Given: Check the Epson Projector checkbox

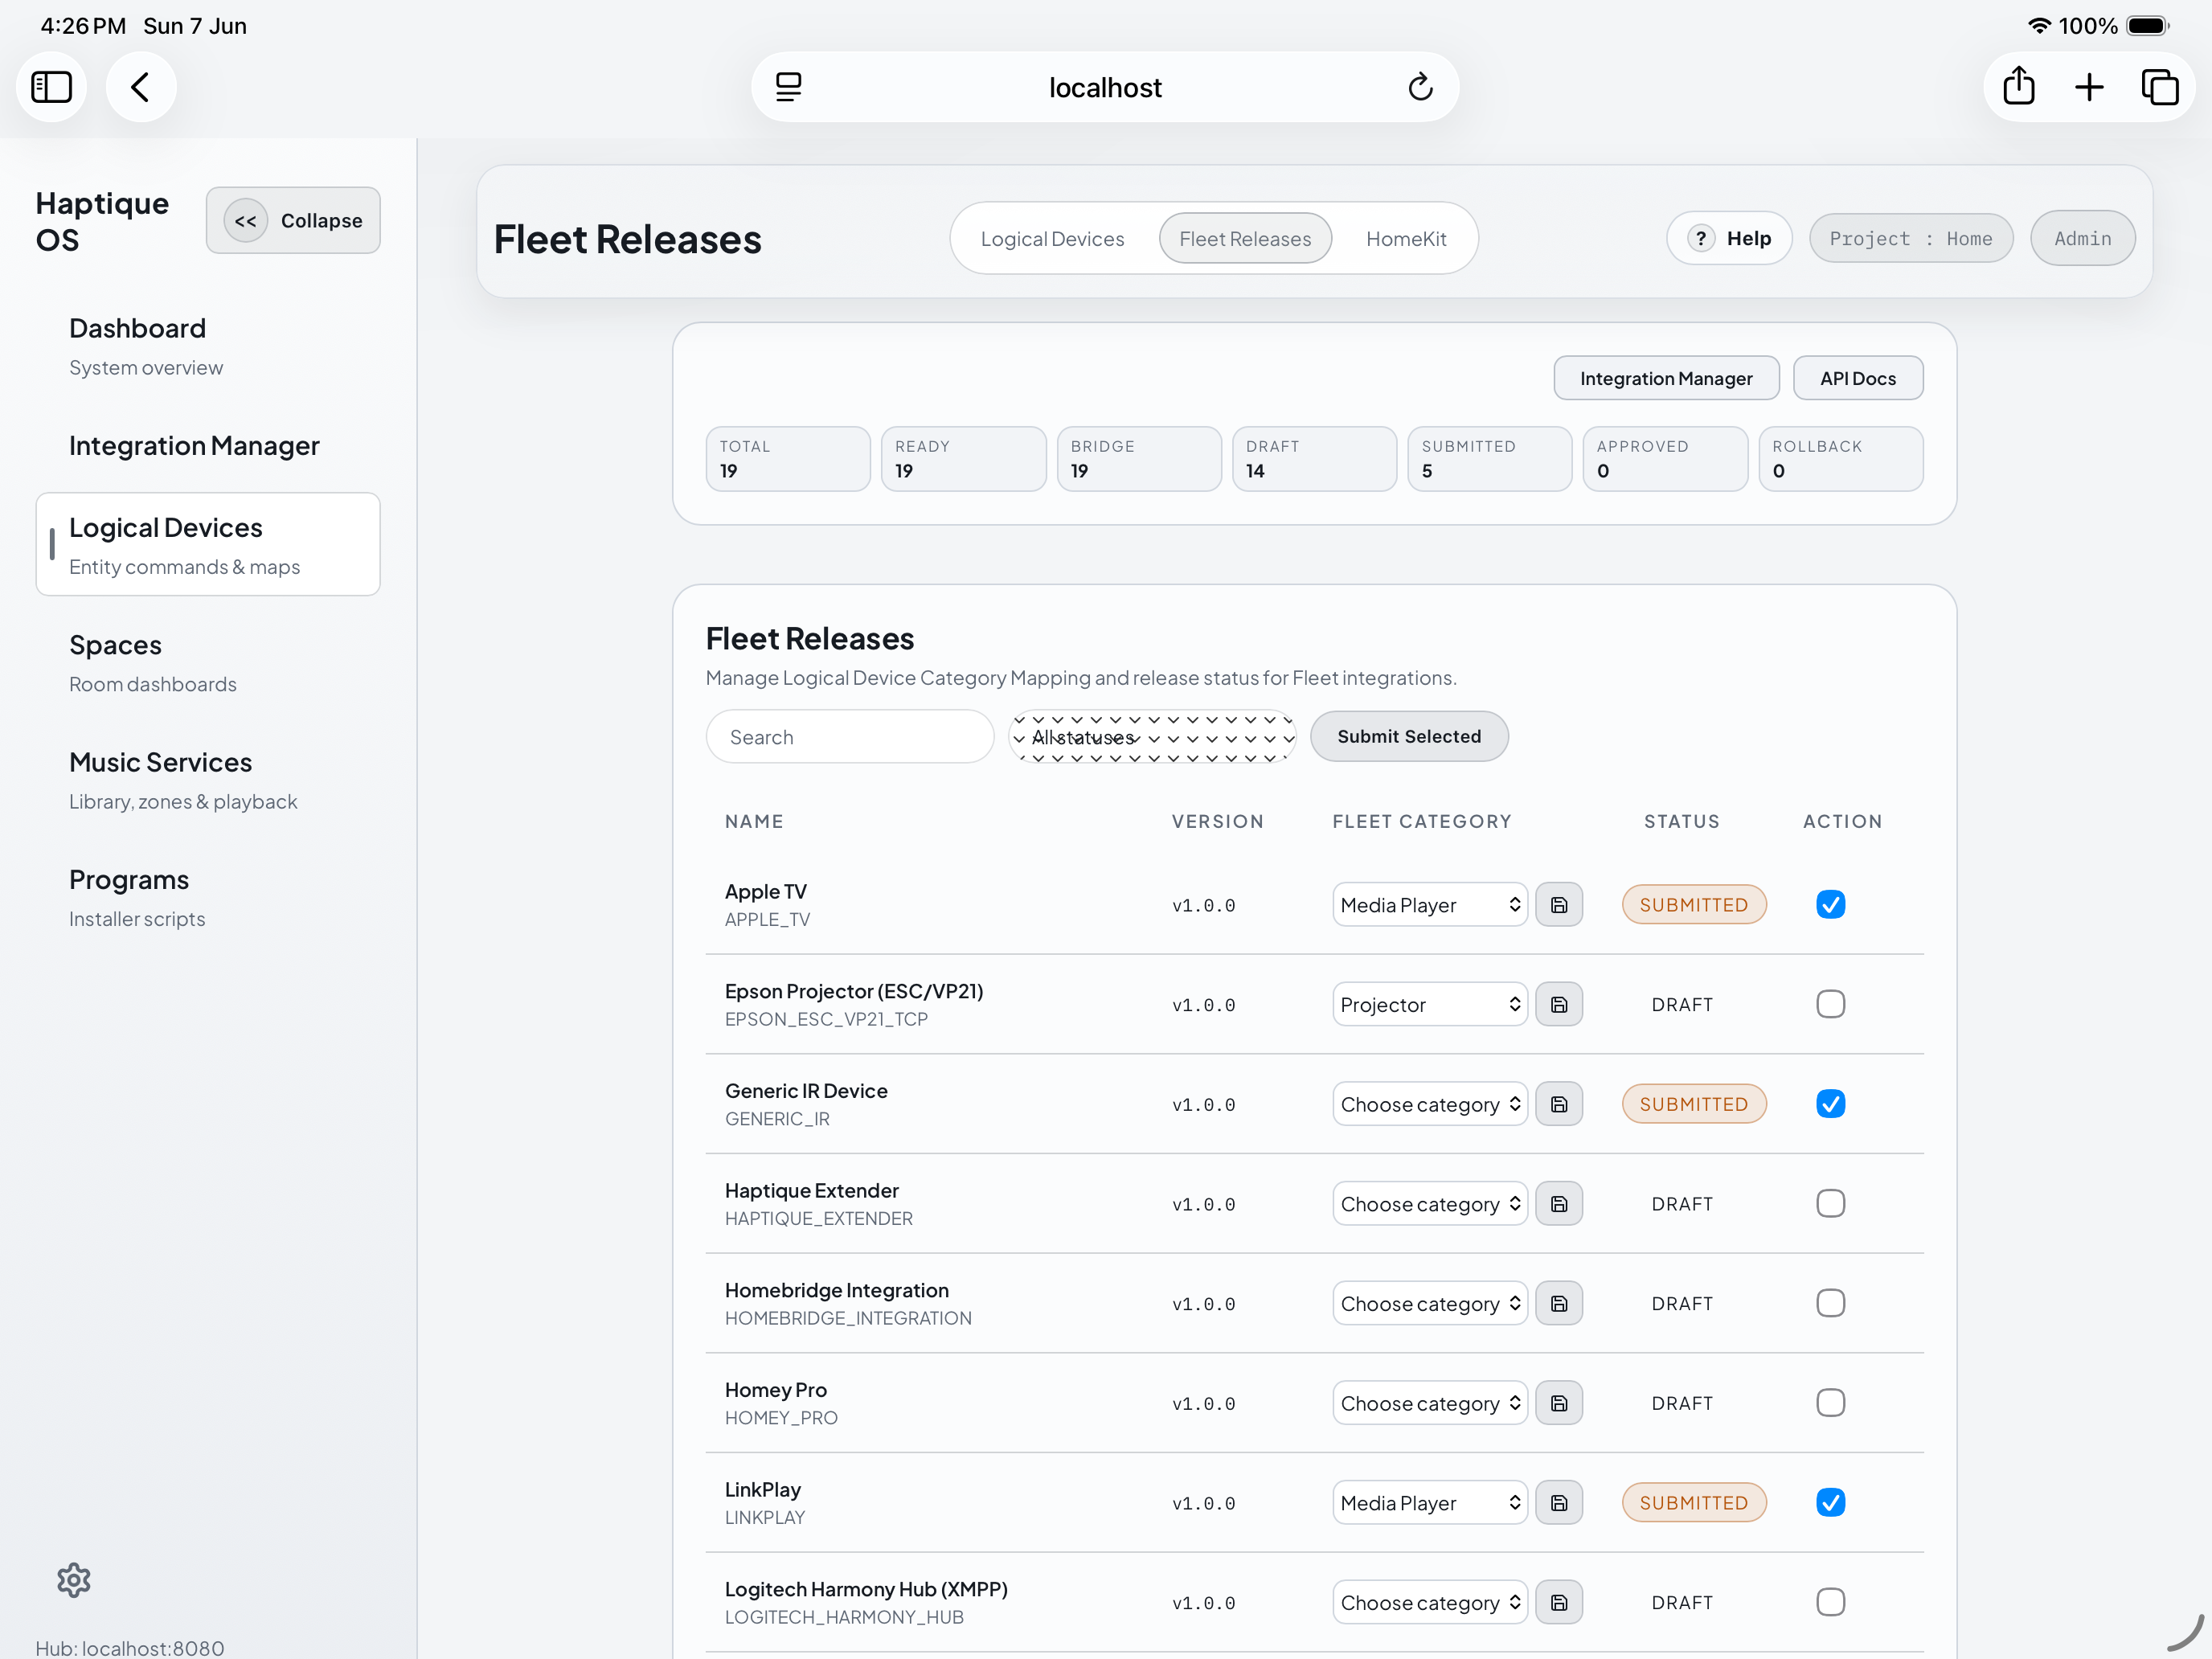Looking at the screenshot, I should coord(1831,1004).
